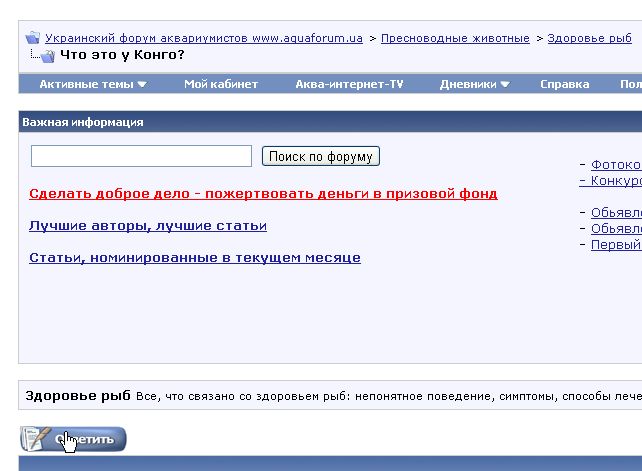This screenshot has width=642, height=471.
Task: Click the notepad icon on the reply button
Action: (x=36, y=438)
